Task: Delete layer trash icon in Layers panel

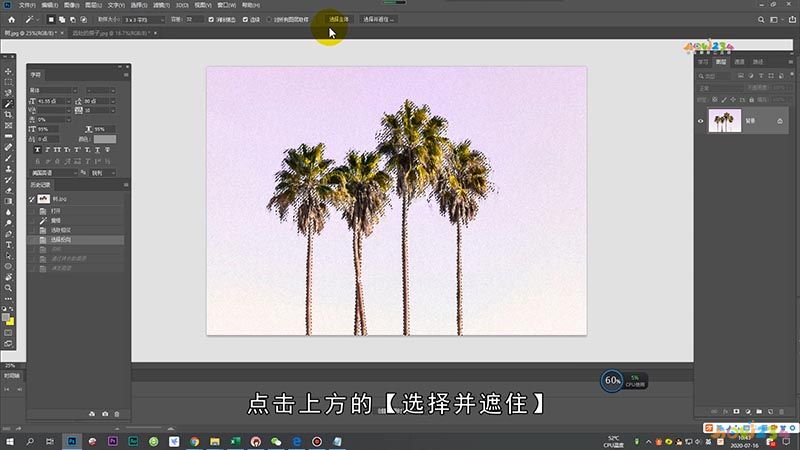Action: 782,411
